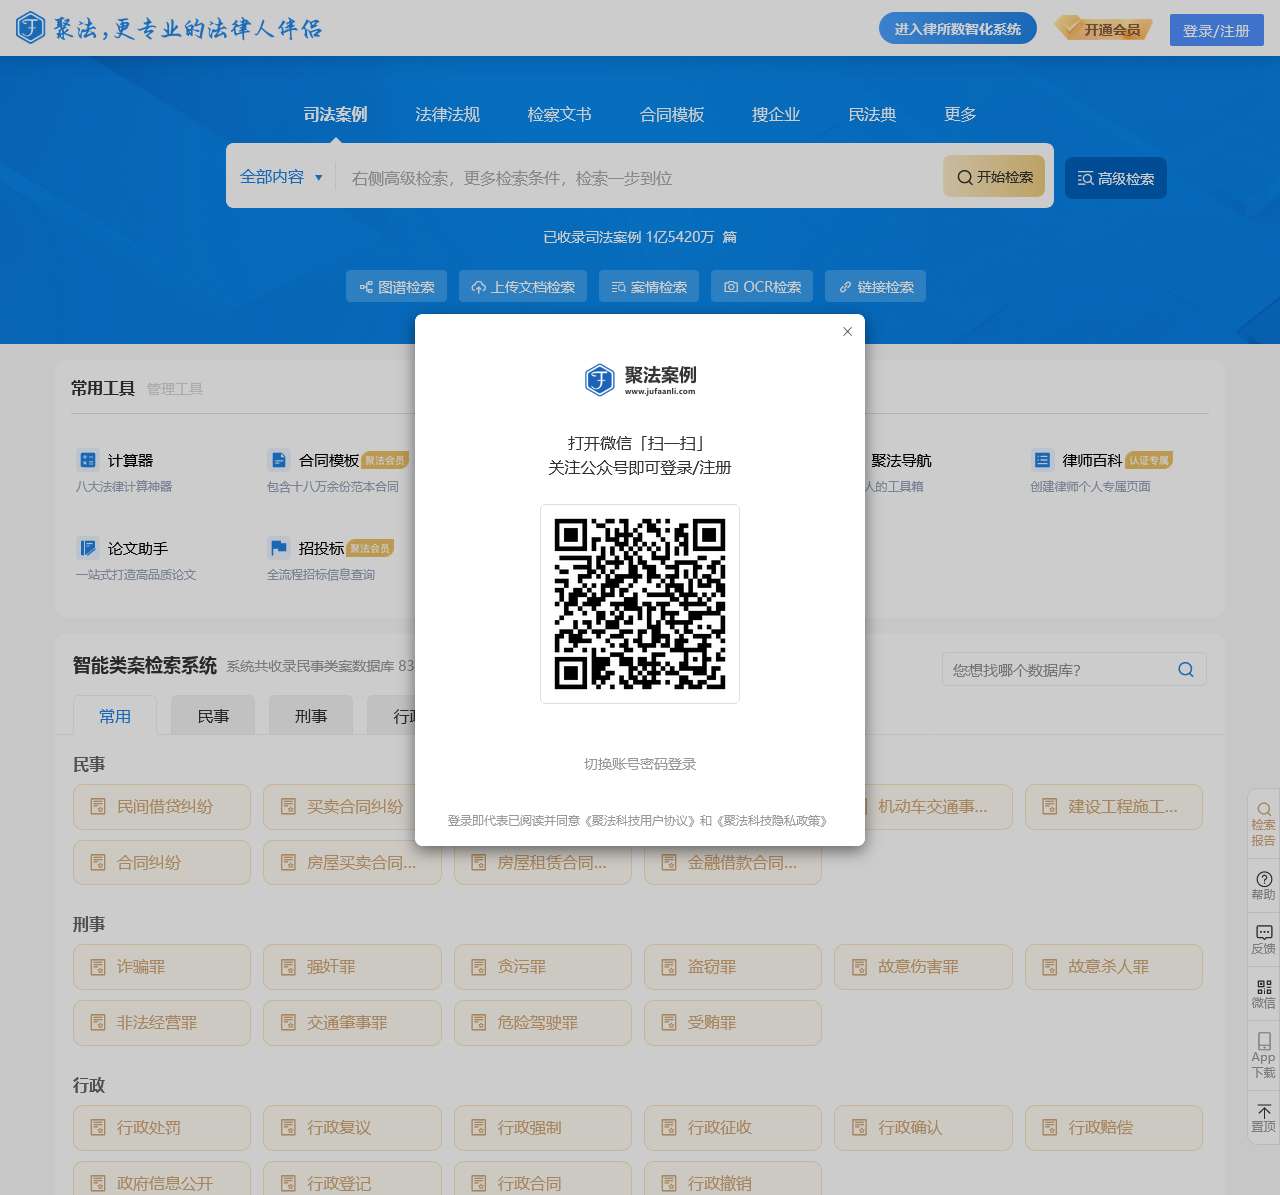Screen dimensions: 1280x1195
Task: Open 贪污罪 database
Action: (x=543, y=967)
